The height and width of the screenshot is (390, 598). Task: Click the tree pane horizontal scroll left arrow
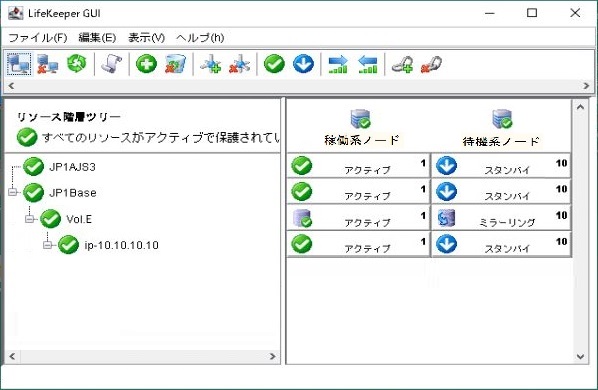coord(12,356)
